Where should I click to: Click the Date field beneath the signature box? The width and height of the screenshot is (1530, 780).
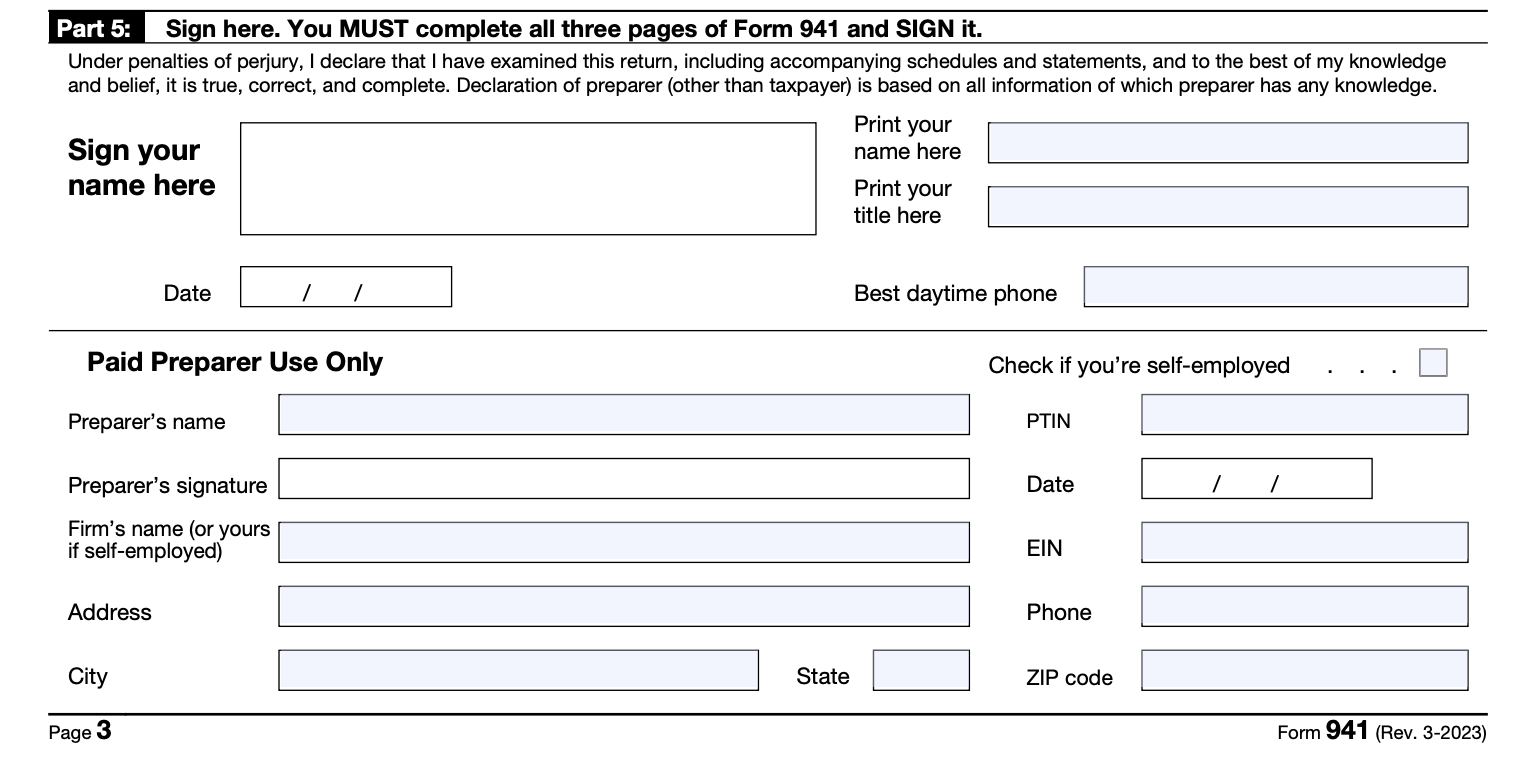pos(346,287)
